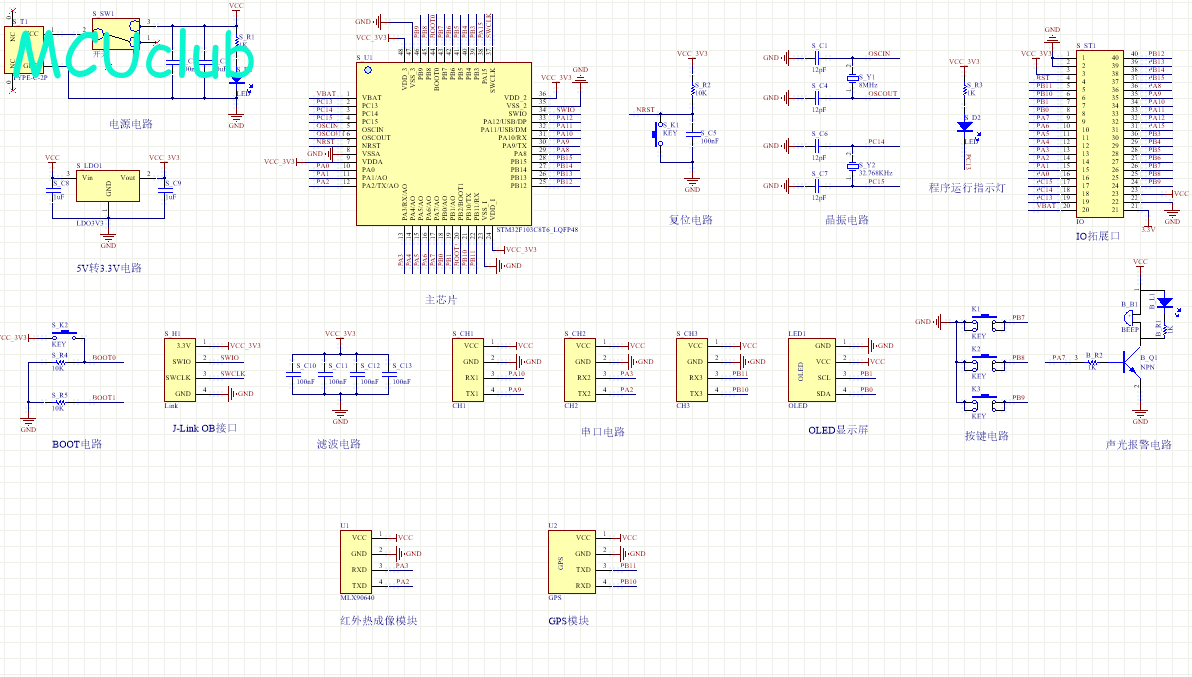Click the NRST net label in reset circuit
Image resolution: width=1192 pixels, height=677 pixels.
point(645,109)
